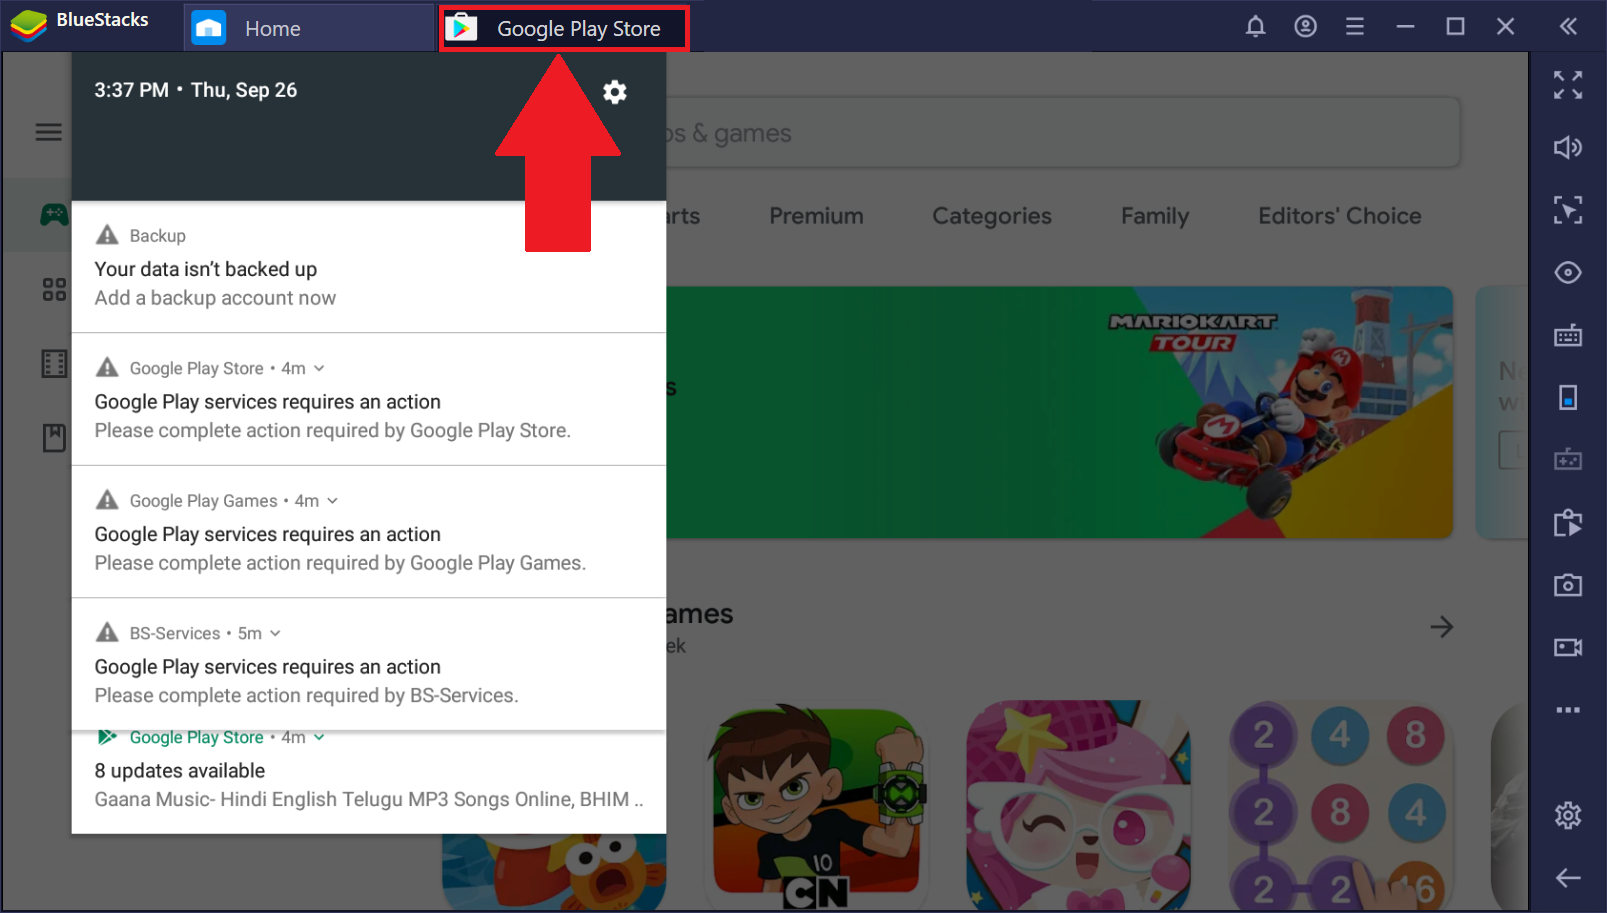Switch to the Home tab
The height and width of the screenshot is (913, 1607).
[310, 28]
